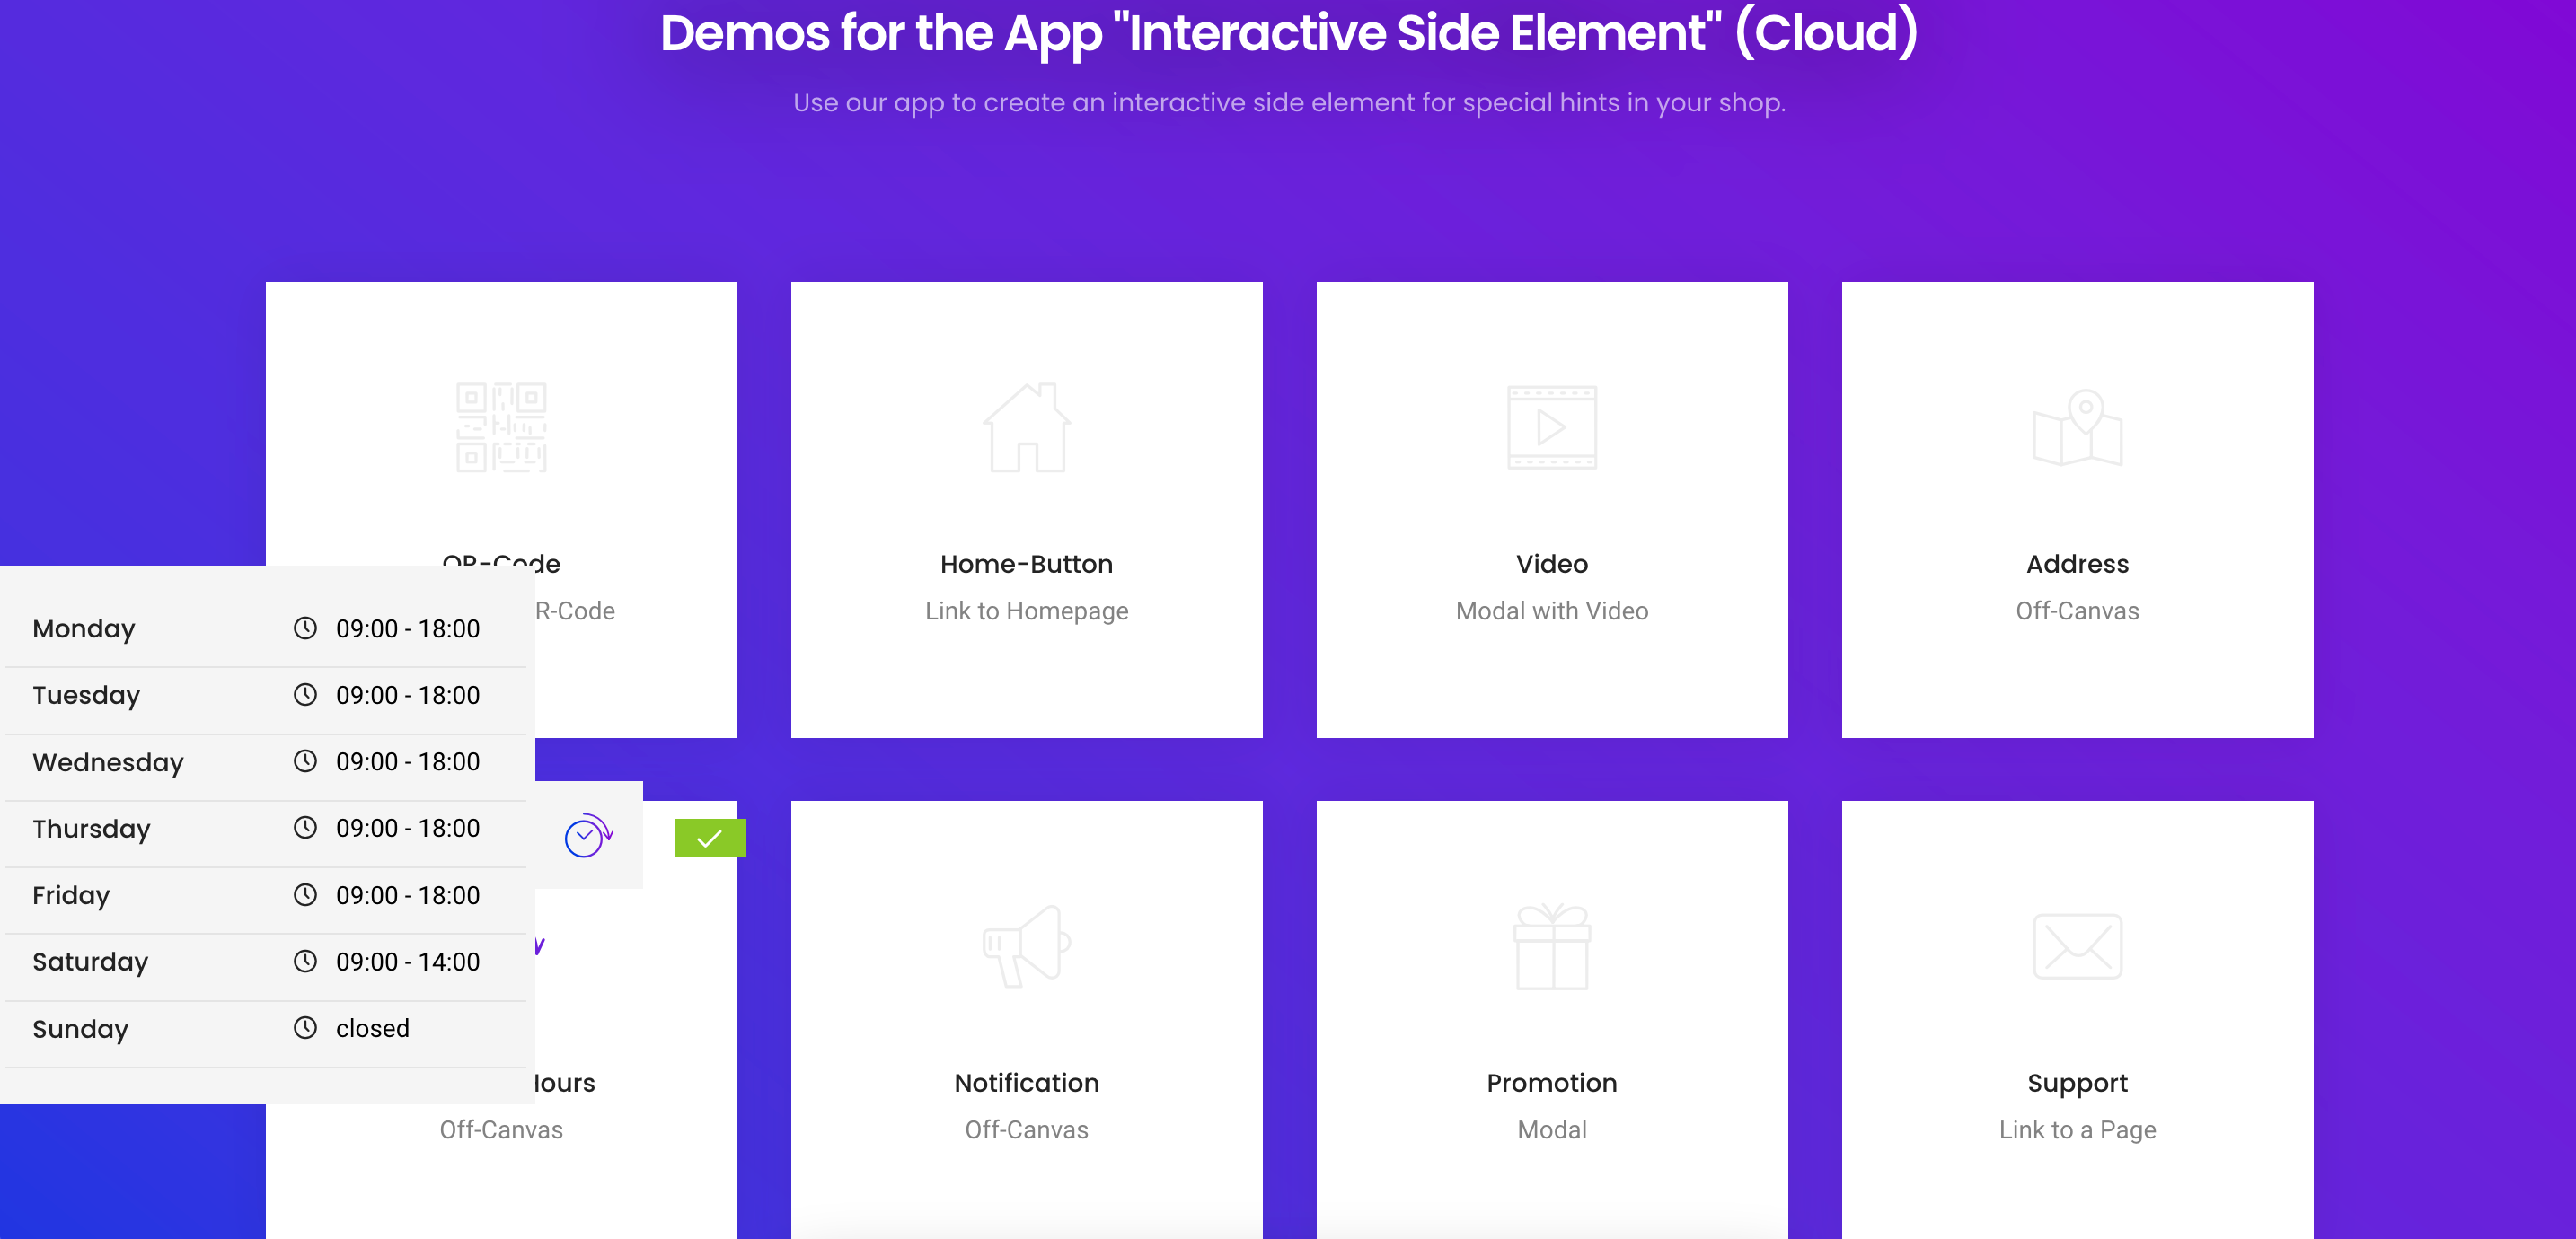Click 'Link to a Page' under Support

coord(2077,1130)
